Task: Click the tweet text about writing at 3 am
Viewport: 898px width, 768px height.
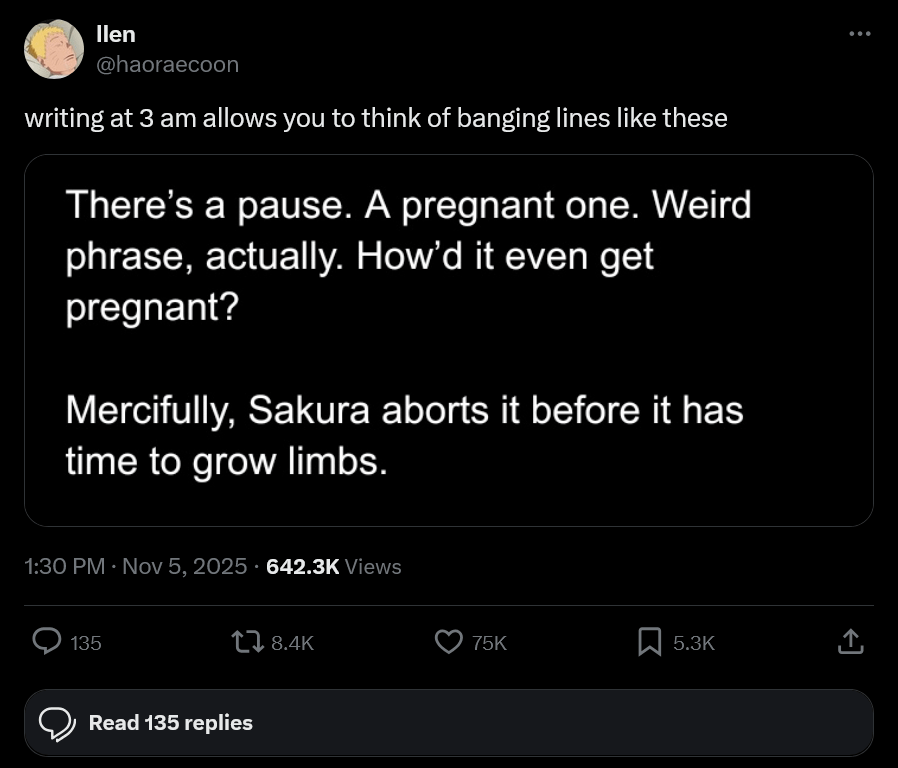Action: (375, 118)
